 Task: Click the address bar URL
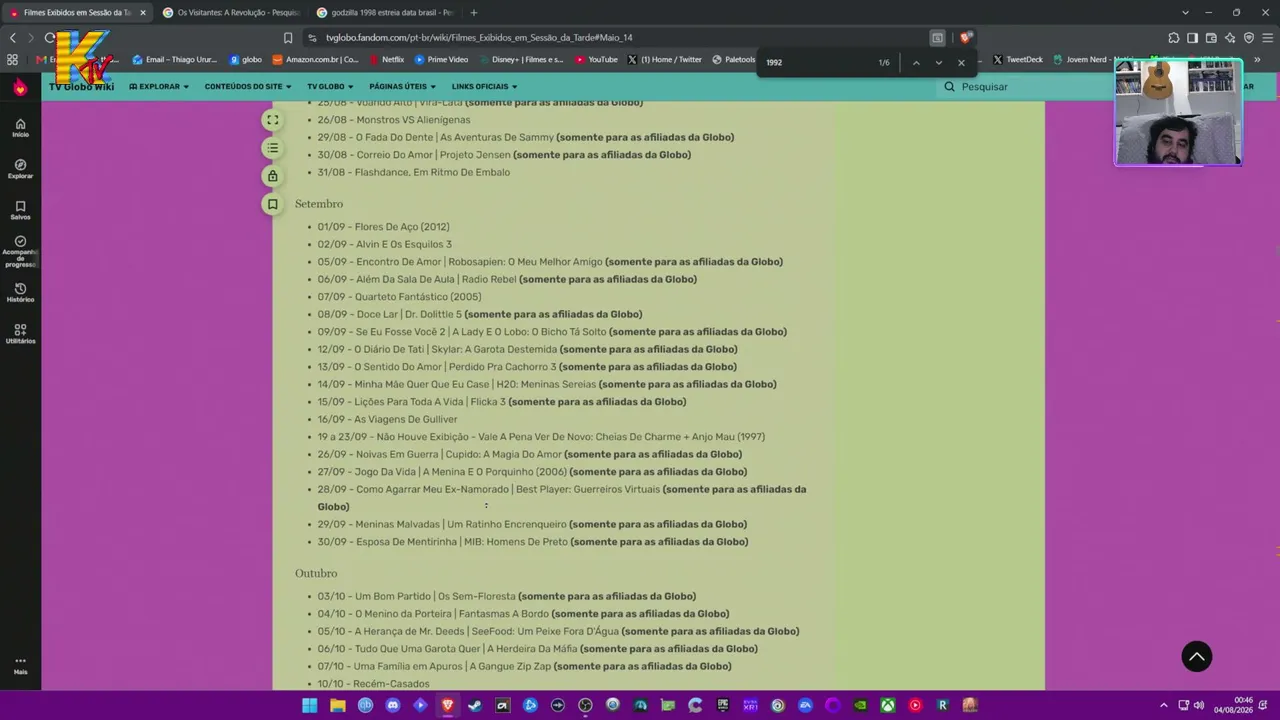[x=479, y=38]
